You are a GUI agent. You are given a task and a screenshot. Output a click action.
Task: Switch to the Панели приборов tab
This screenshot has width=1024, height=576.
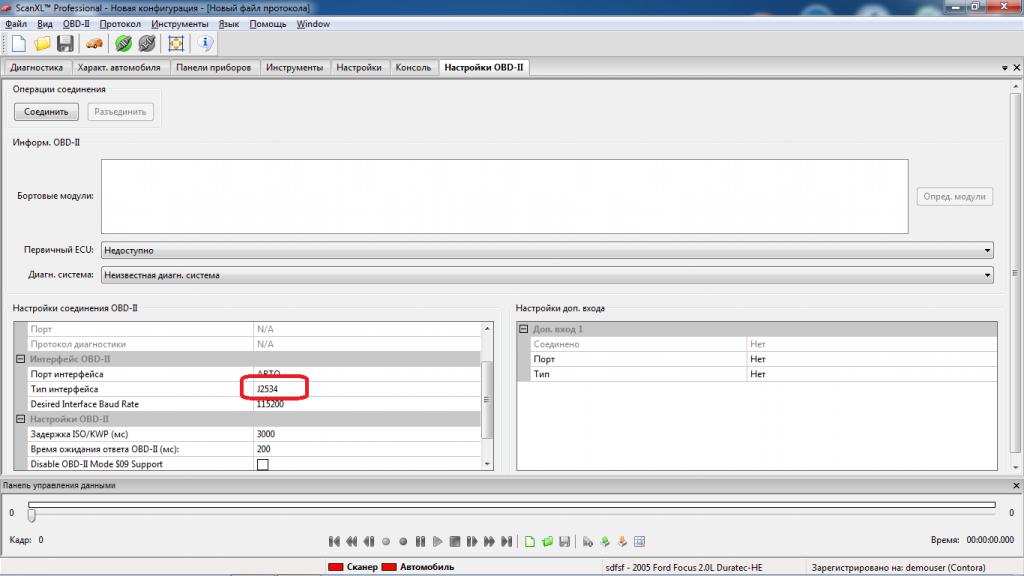pyautogui.click(x=214, y=68)
